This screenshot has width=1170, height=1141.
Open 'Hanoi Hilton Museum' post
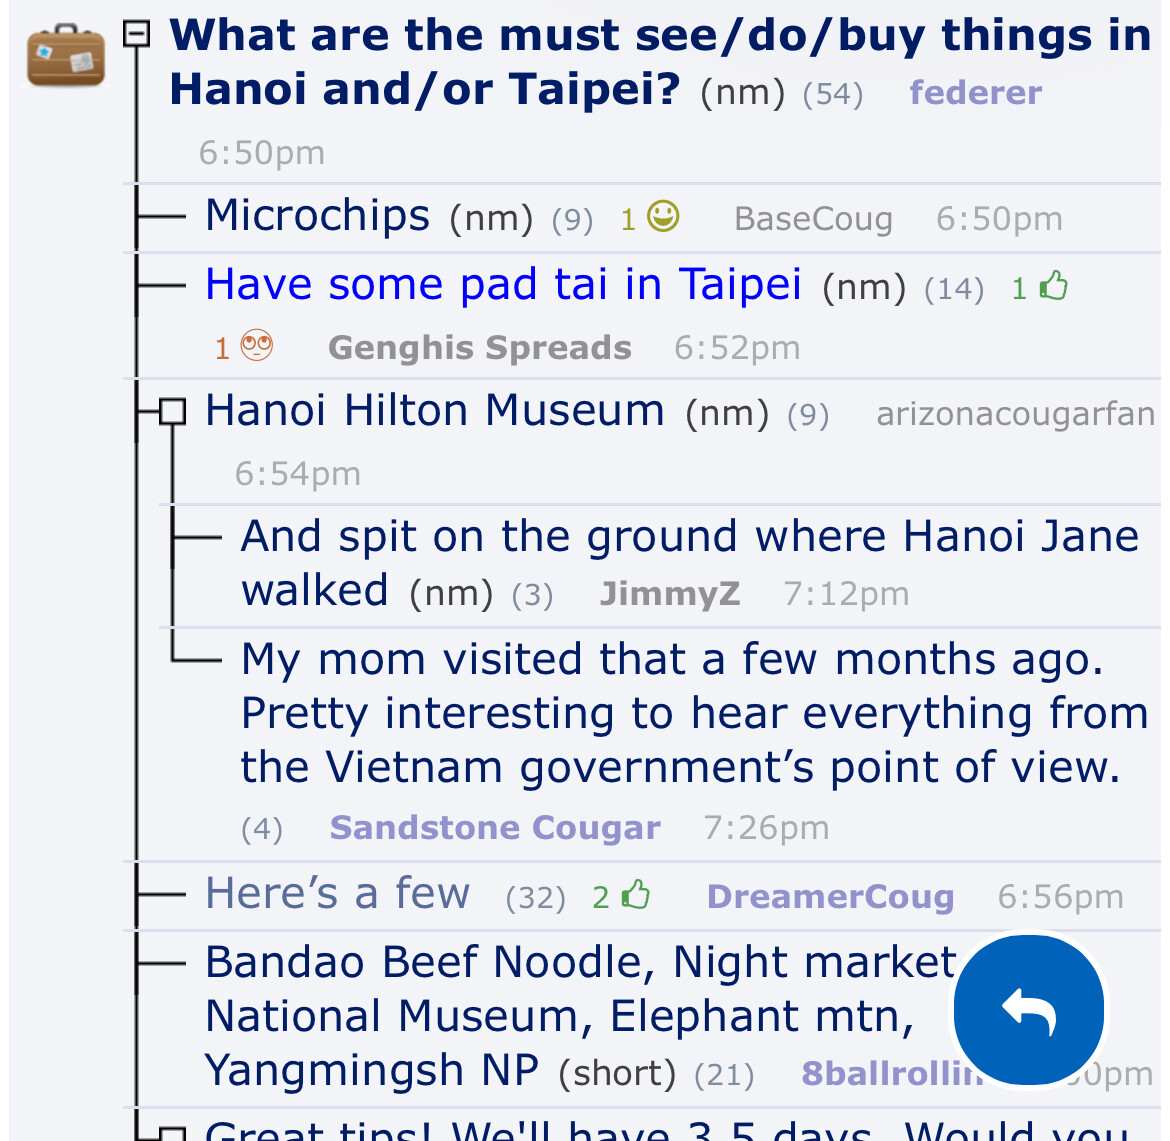point(434,411)
